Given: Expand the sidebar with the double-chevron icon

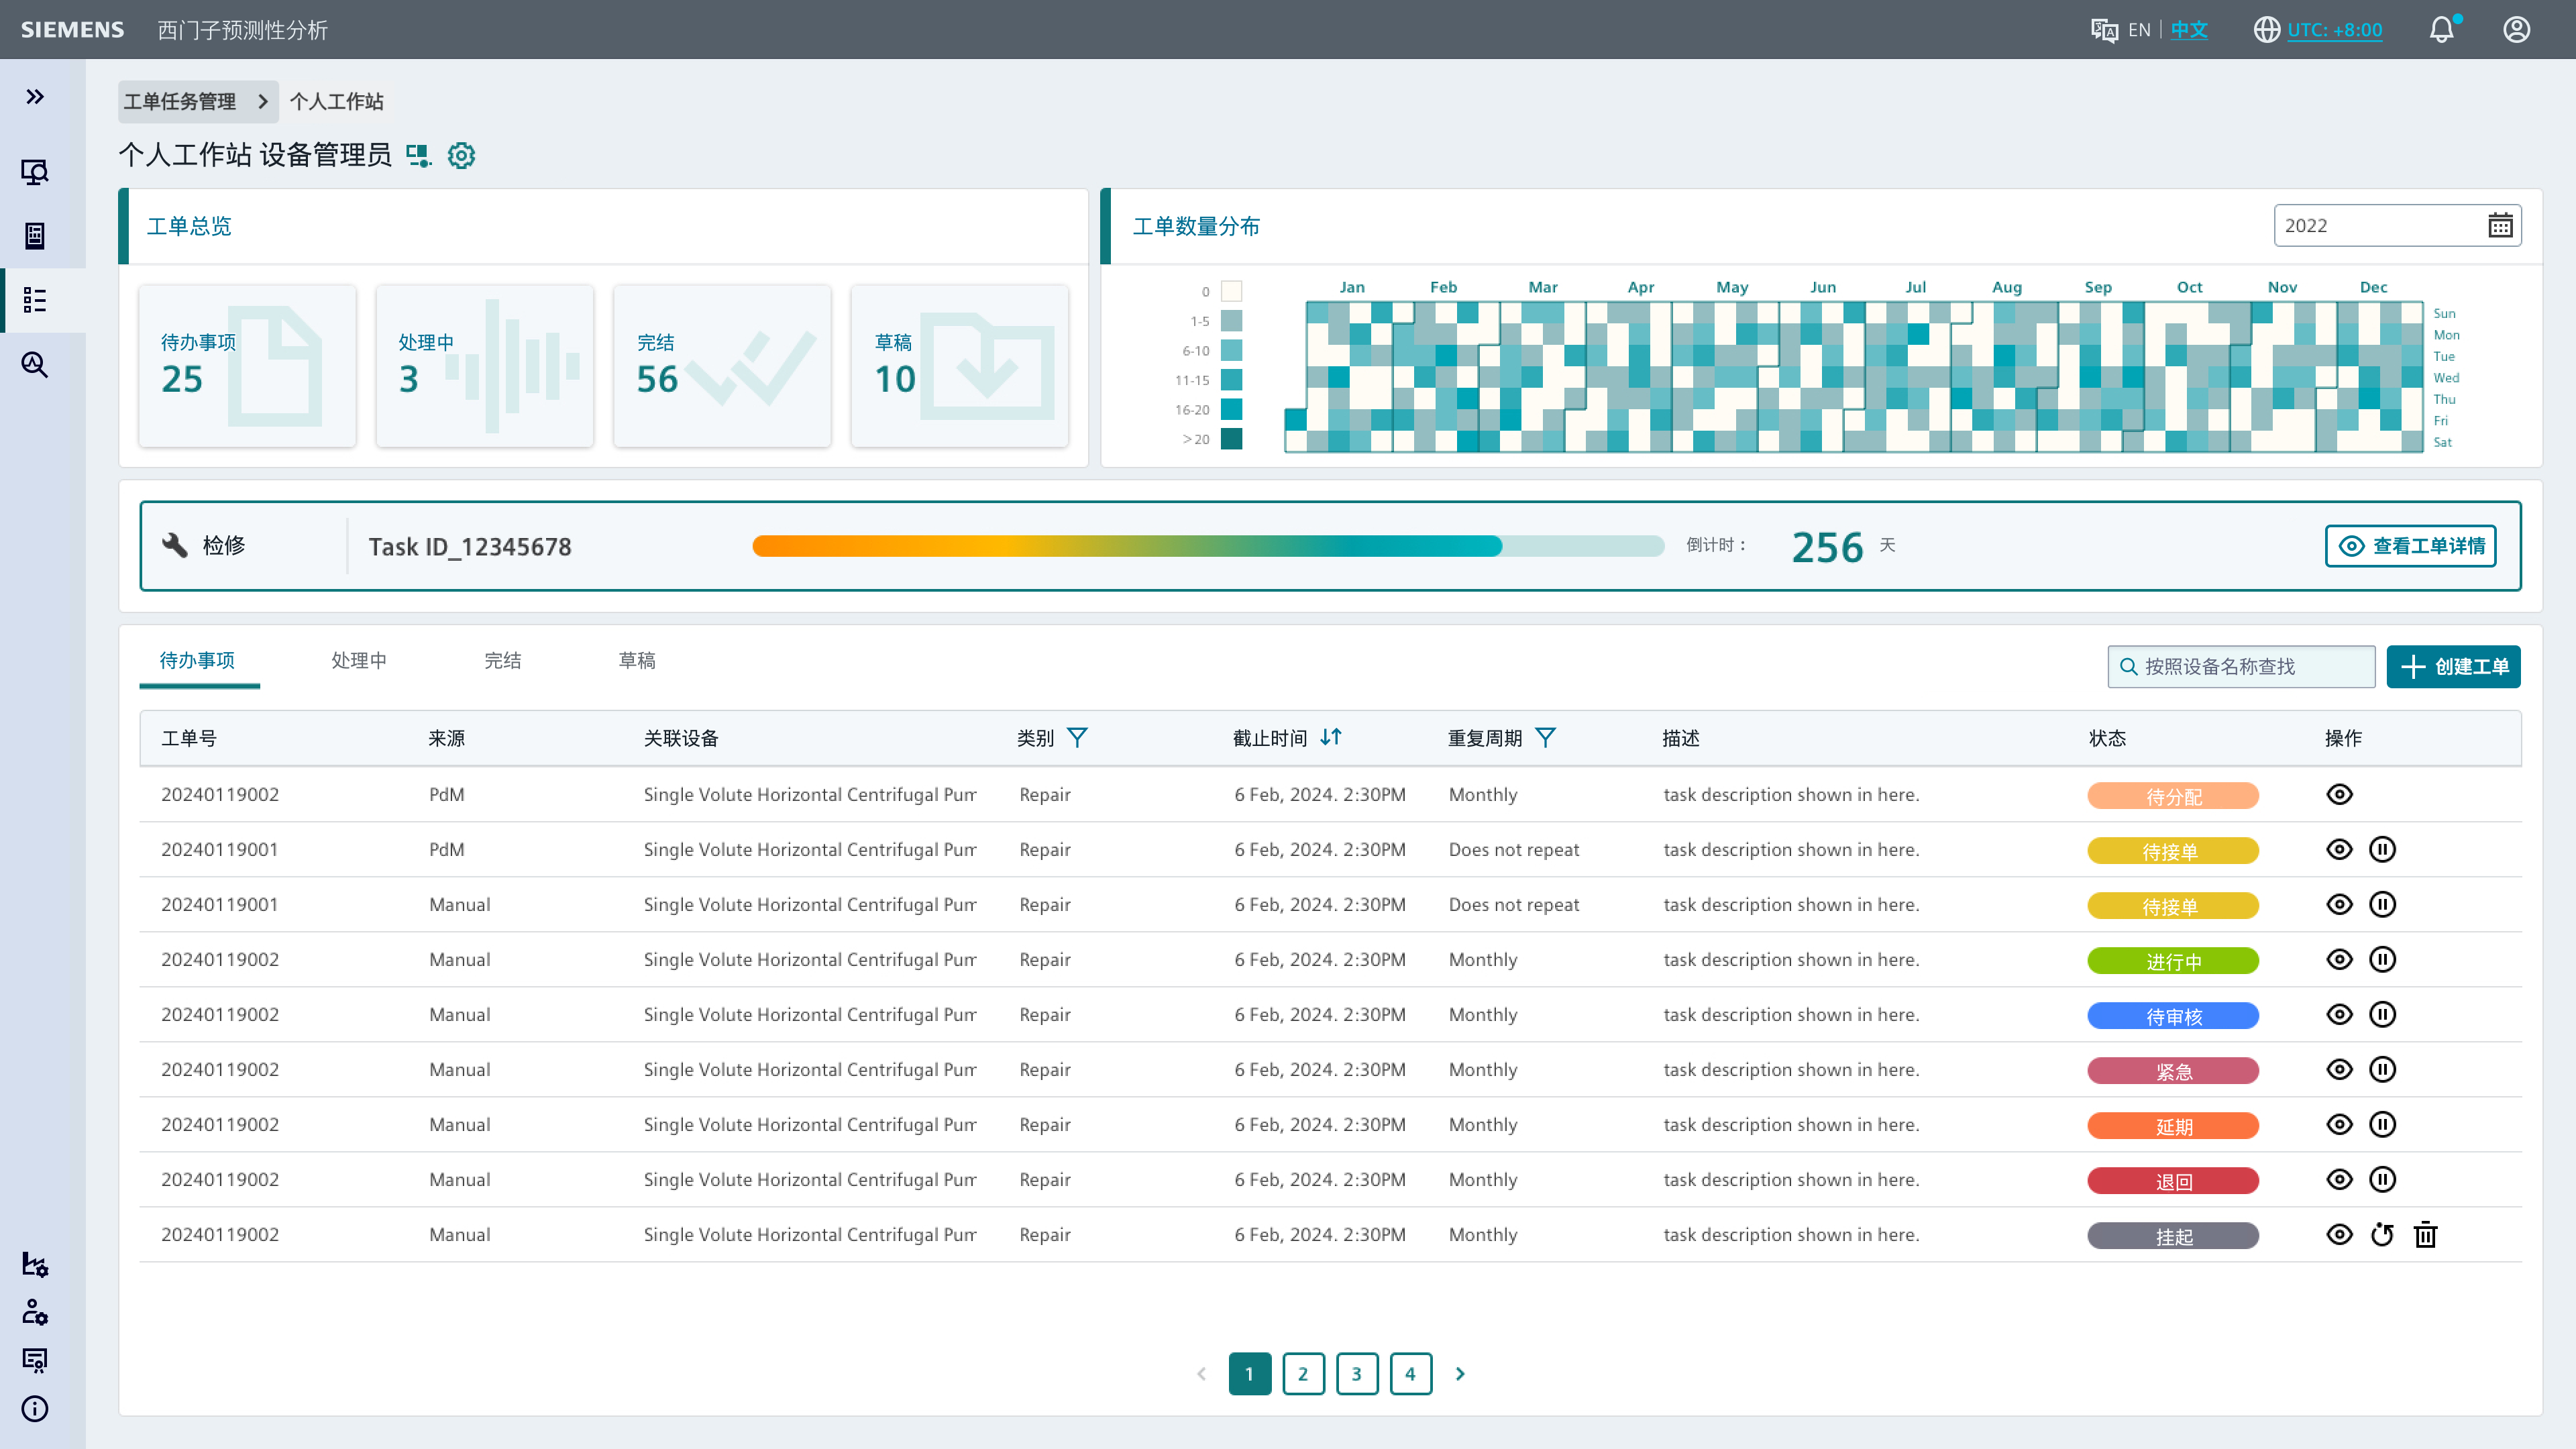Looking at the screenshot, I should pos(35,97).
